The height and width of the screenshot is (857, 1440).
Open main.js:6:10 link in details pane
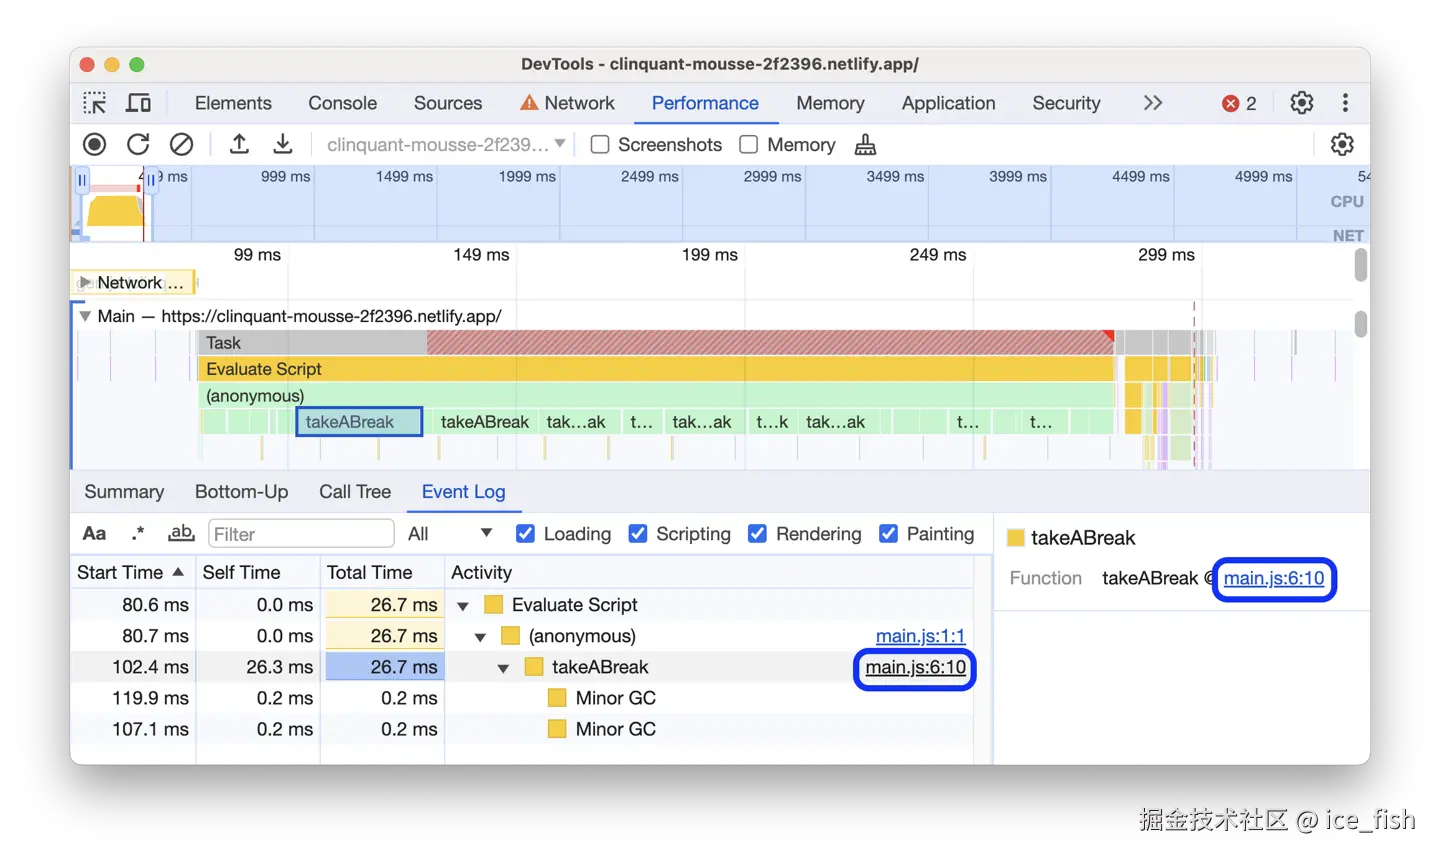tap(1274, 578)
